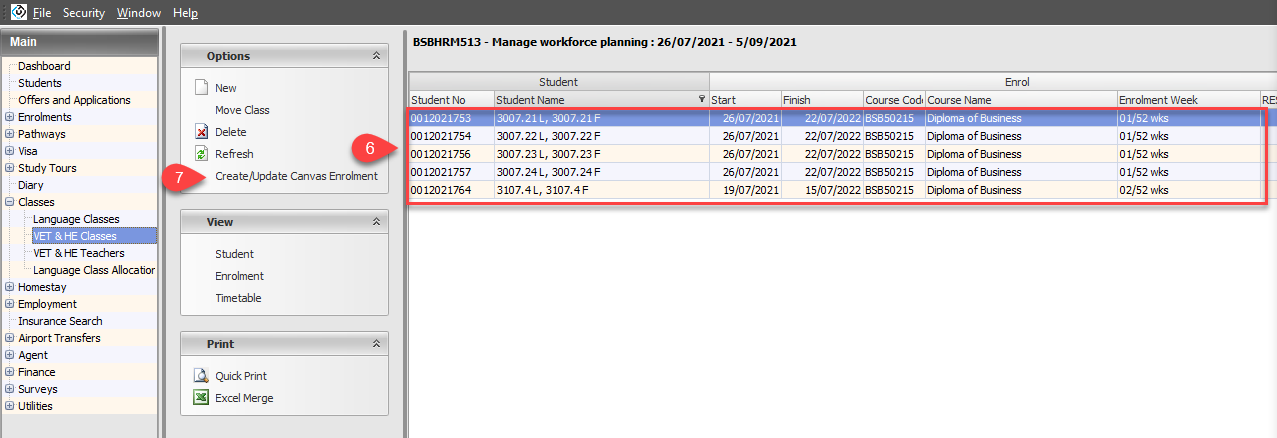Click Move Class option
Image resolution: width=1277 pixels, height=438 pixels.
pos(242,110)
